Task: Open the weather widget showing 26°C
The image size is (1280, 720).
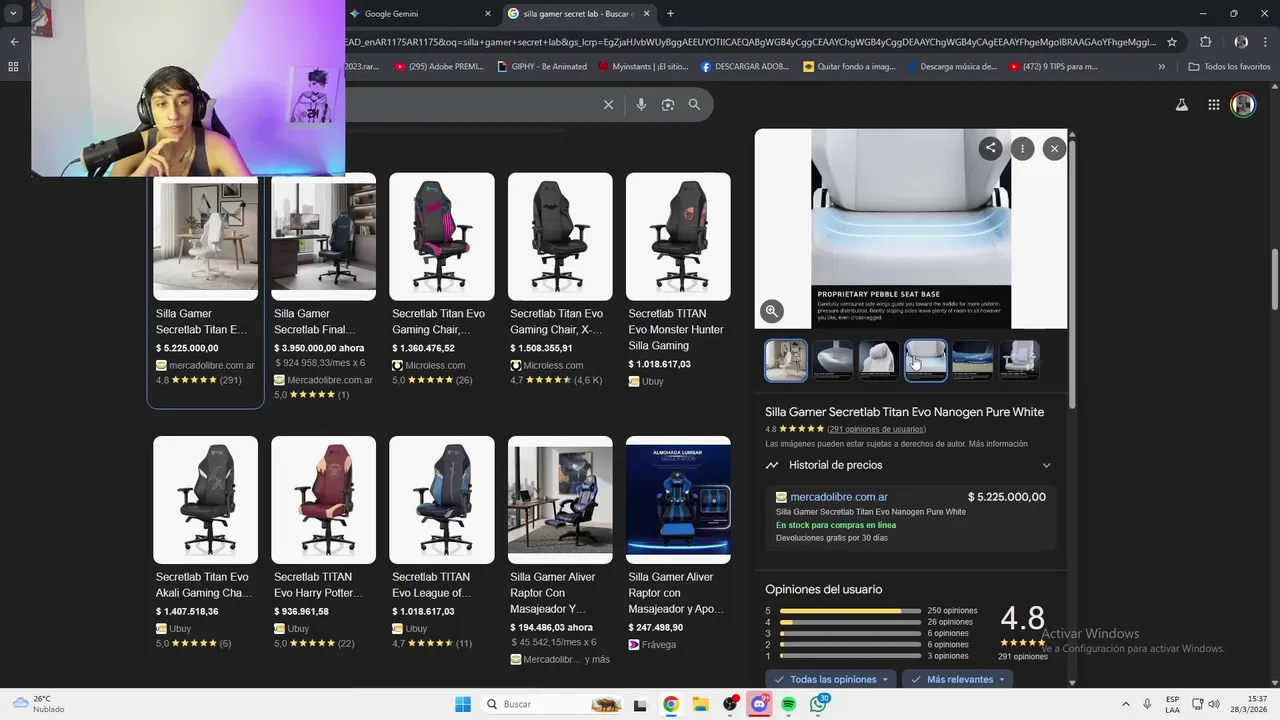Action: [37, 704]
